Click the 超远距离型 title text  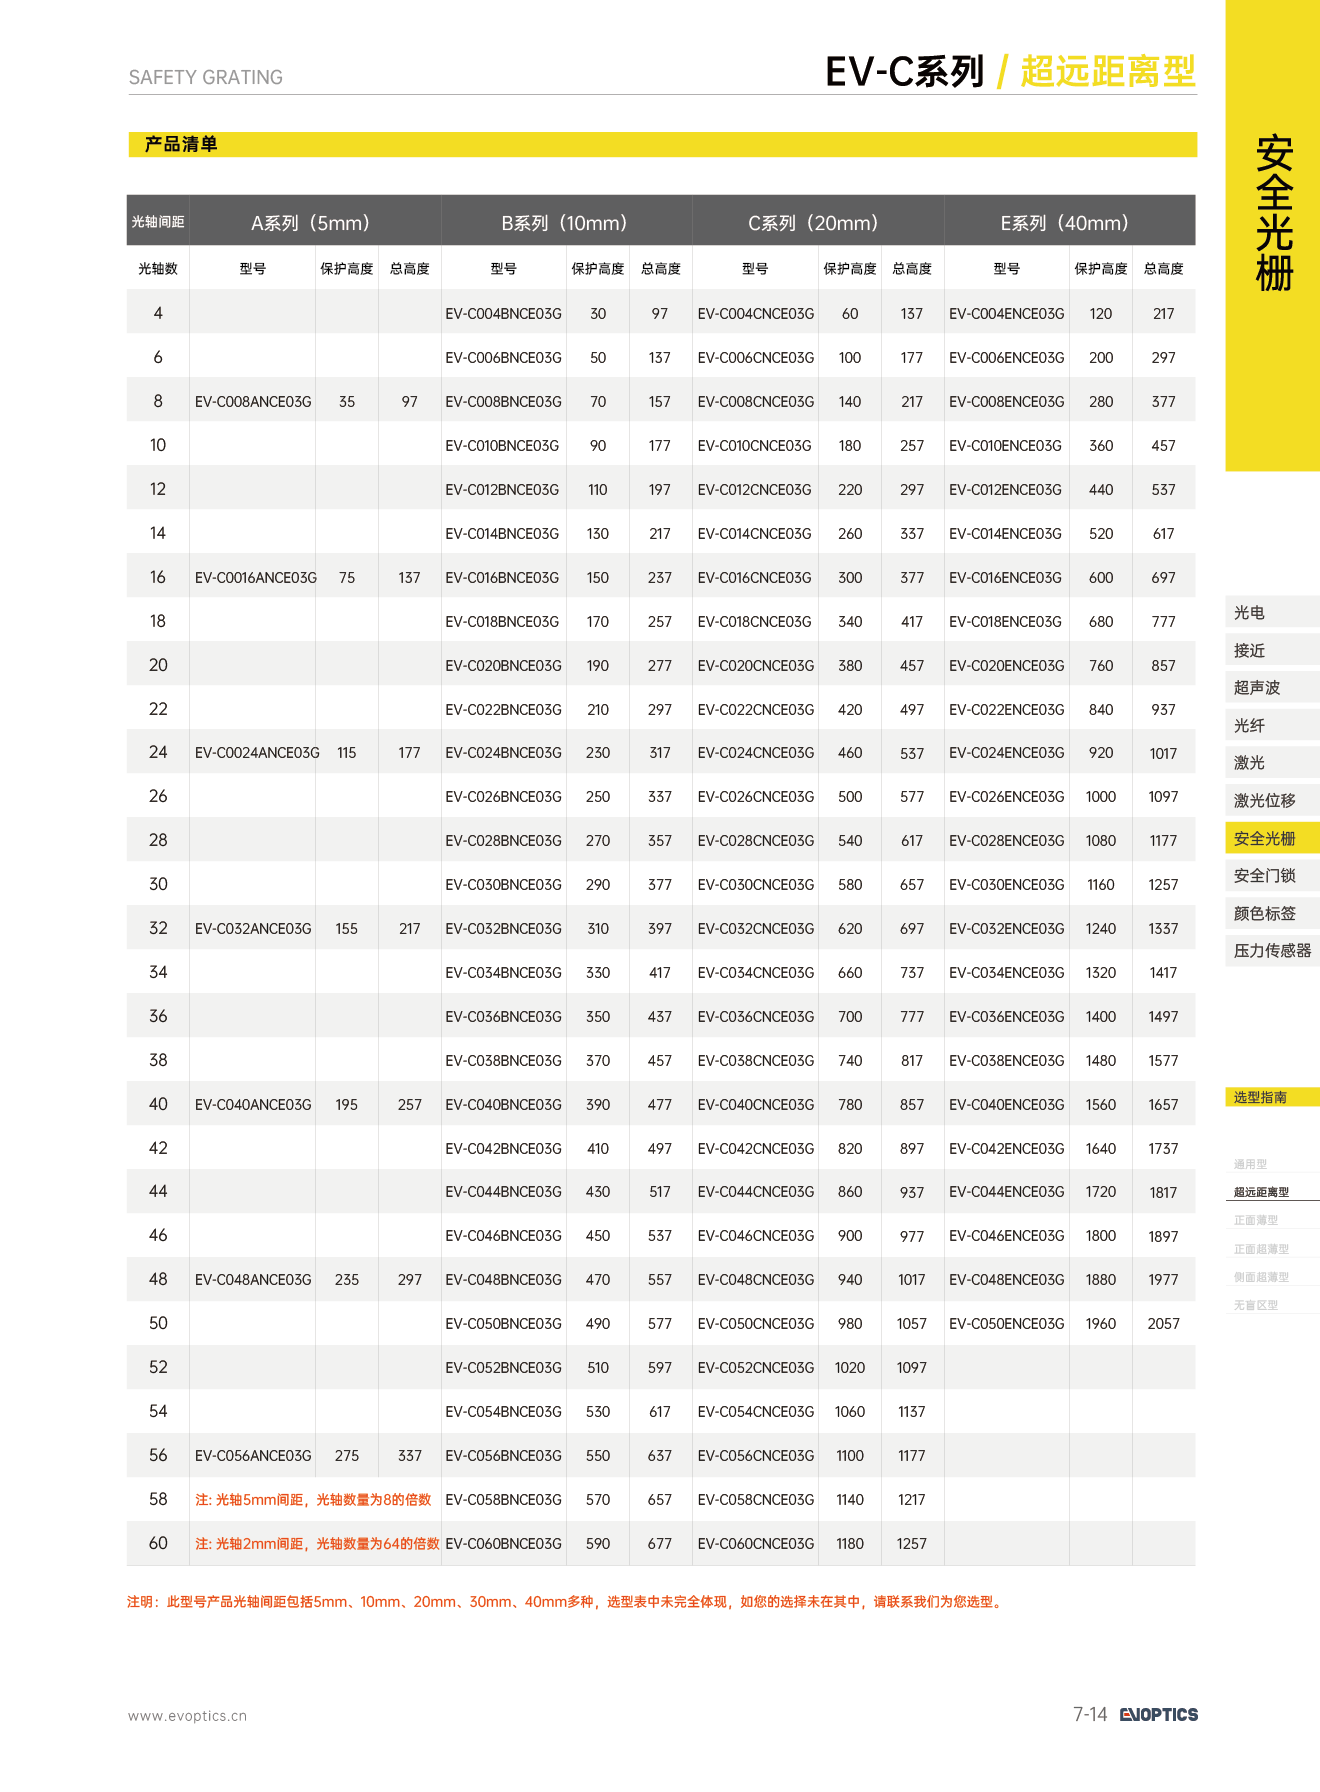[x=1108, y=72]
